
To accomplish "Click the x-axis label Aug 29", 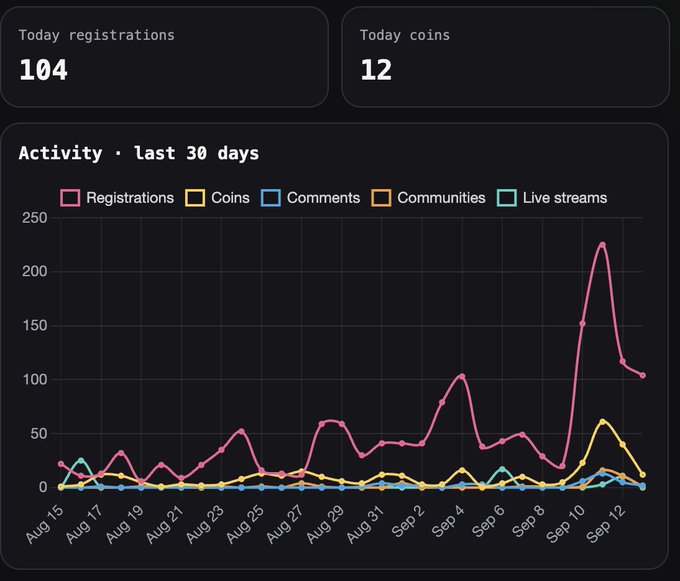I will [326, 525].
